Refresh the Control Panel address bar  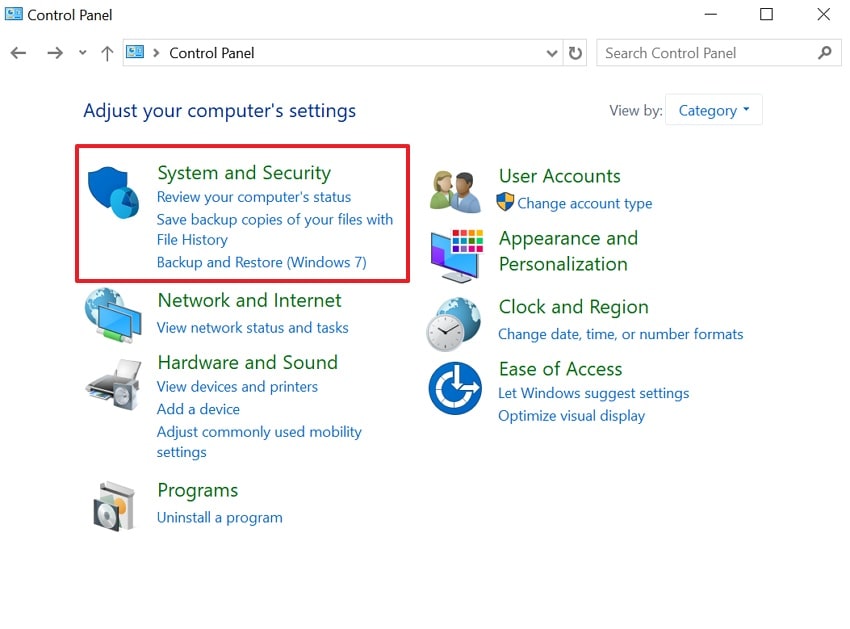[575, 53]
